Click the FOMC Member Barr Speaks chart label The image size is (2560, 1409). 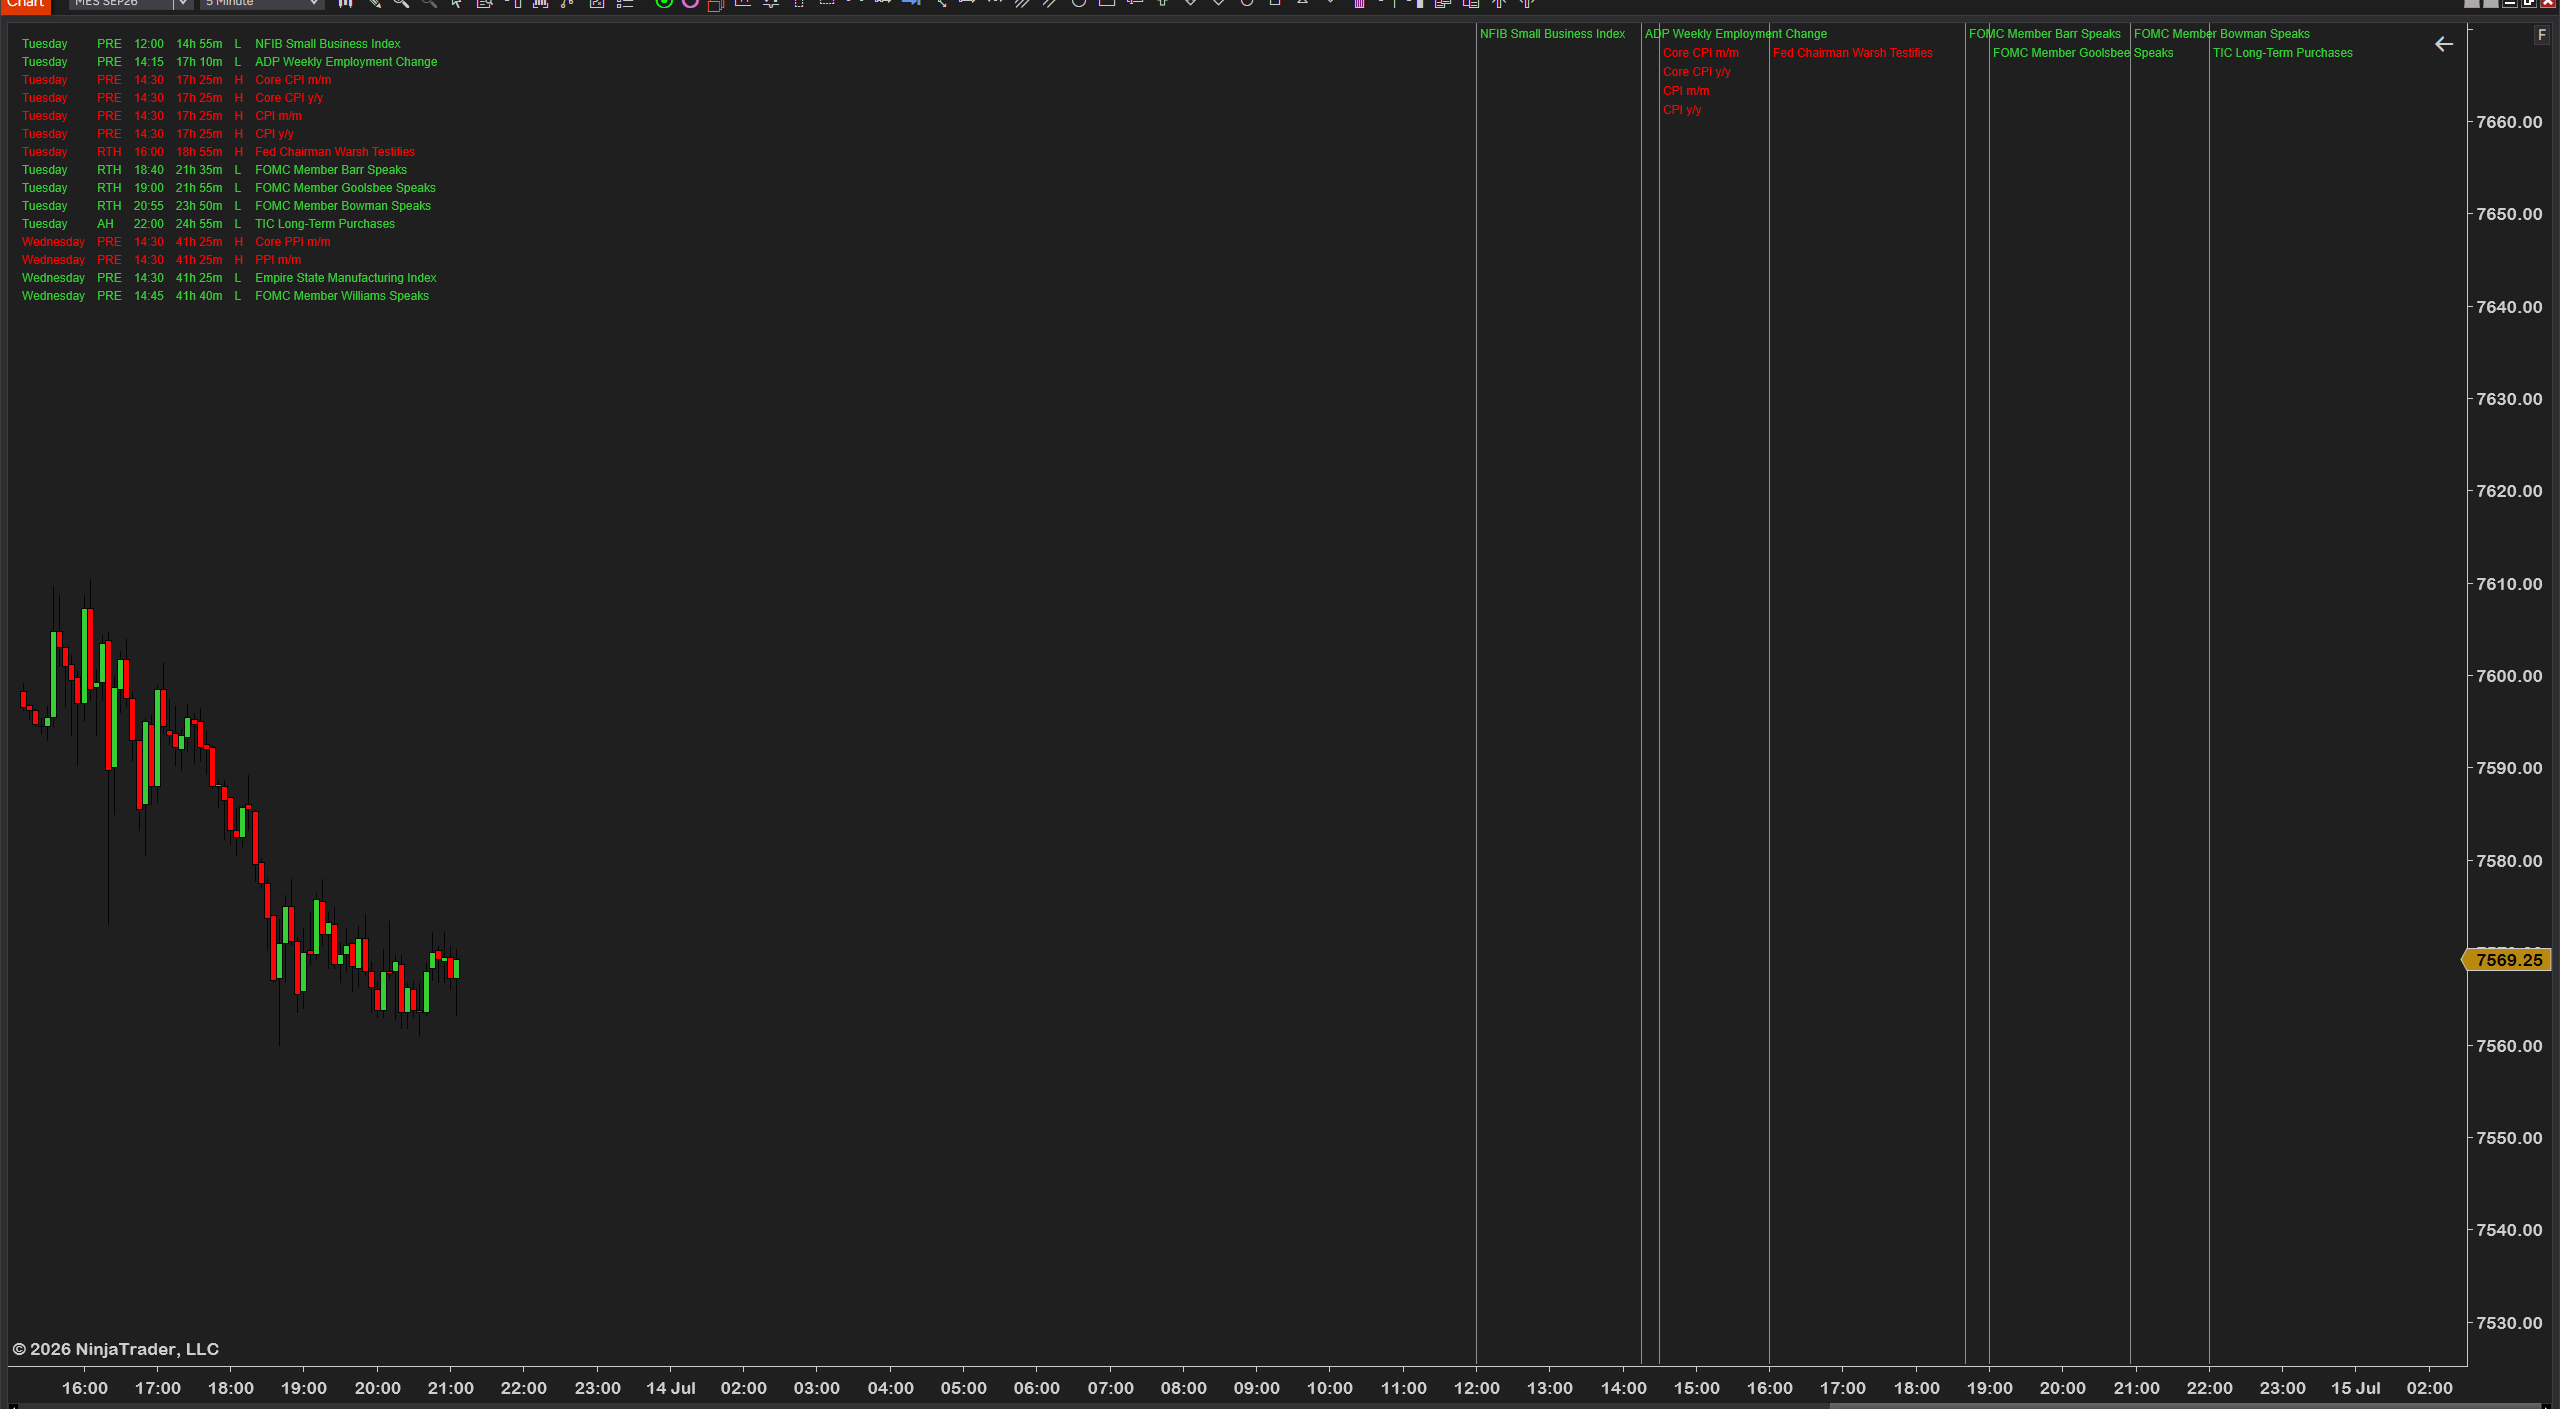2044,34
